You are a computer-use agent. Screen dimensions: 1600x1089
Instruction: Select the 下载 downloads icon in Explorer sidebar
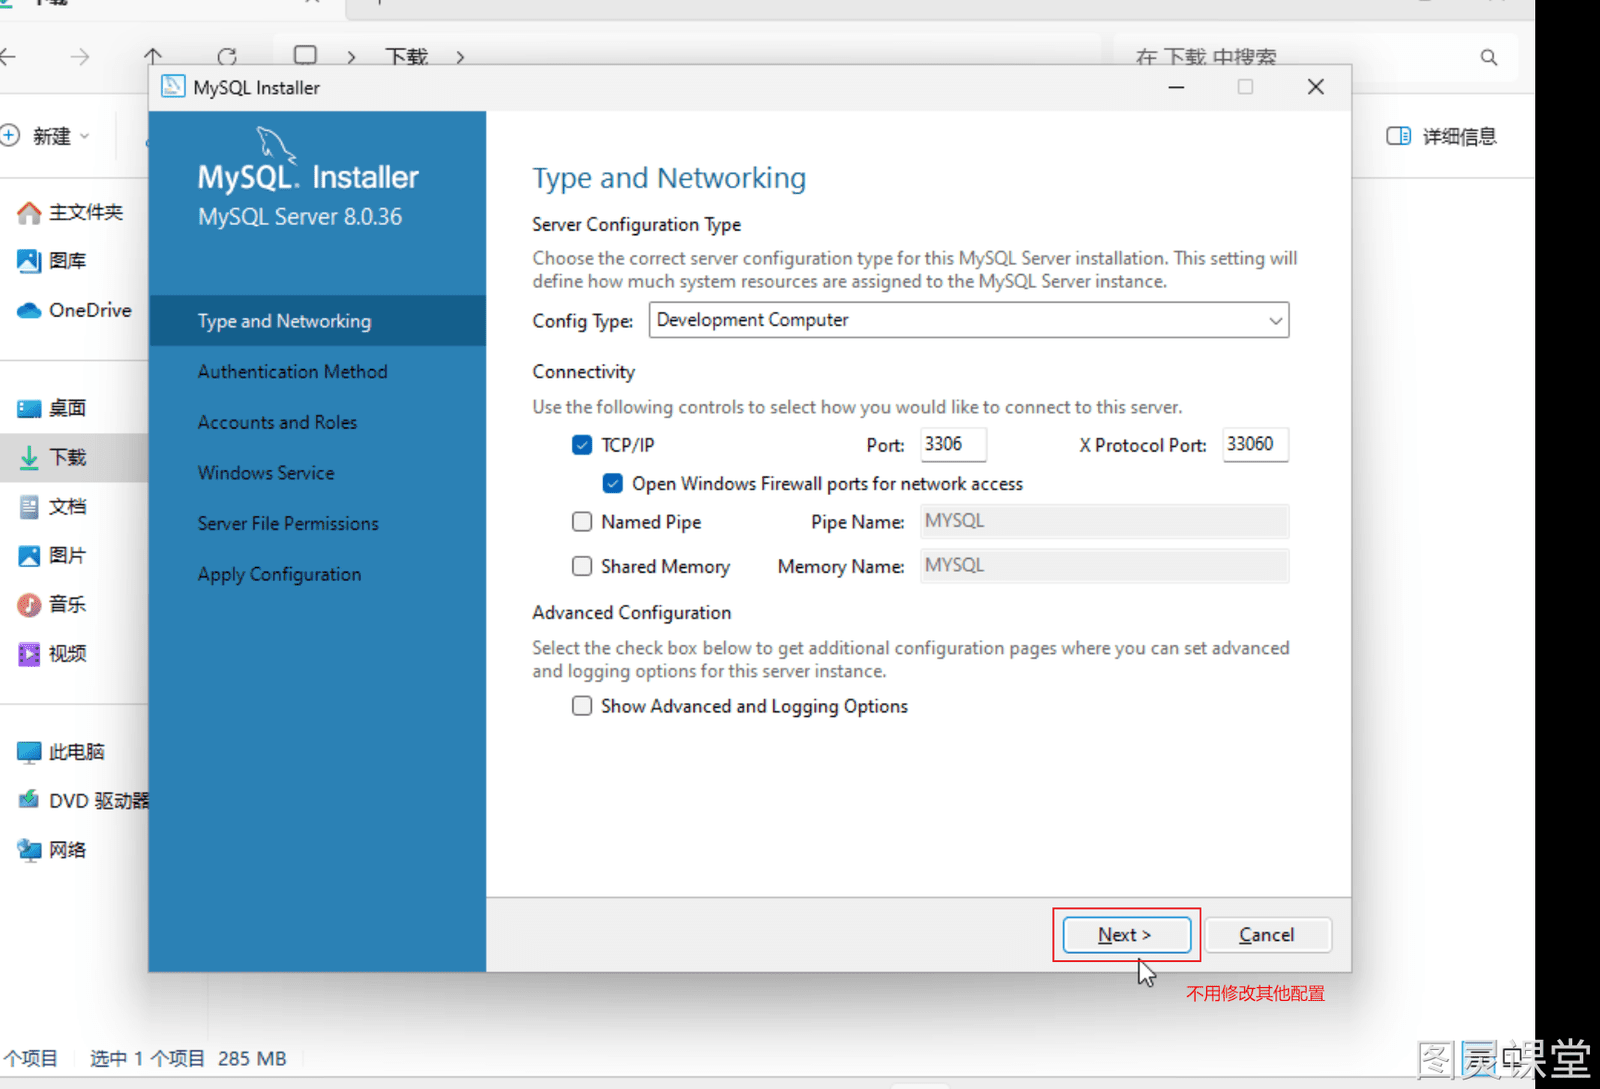(29, 457)
